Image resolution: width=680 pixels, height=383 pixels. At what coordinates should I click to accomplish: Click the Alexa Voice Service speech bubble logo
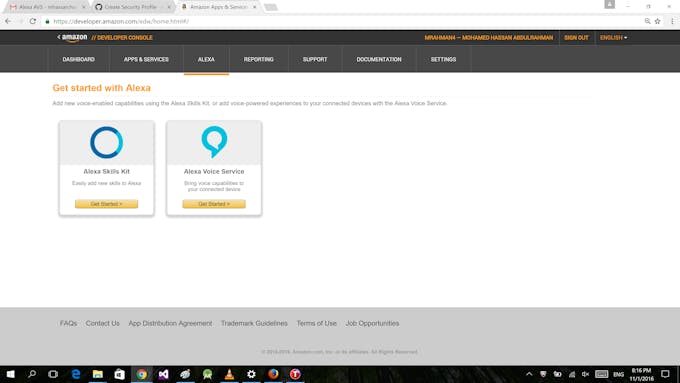click(x=214, y=142)
